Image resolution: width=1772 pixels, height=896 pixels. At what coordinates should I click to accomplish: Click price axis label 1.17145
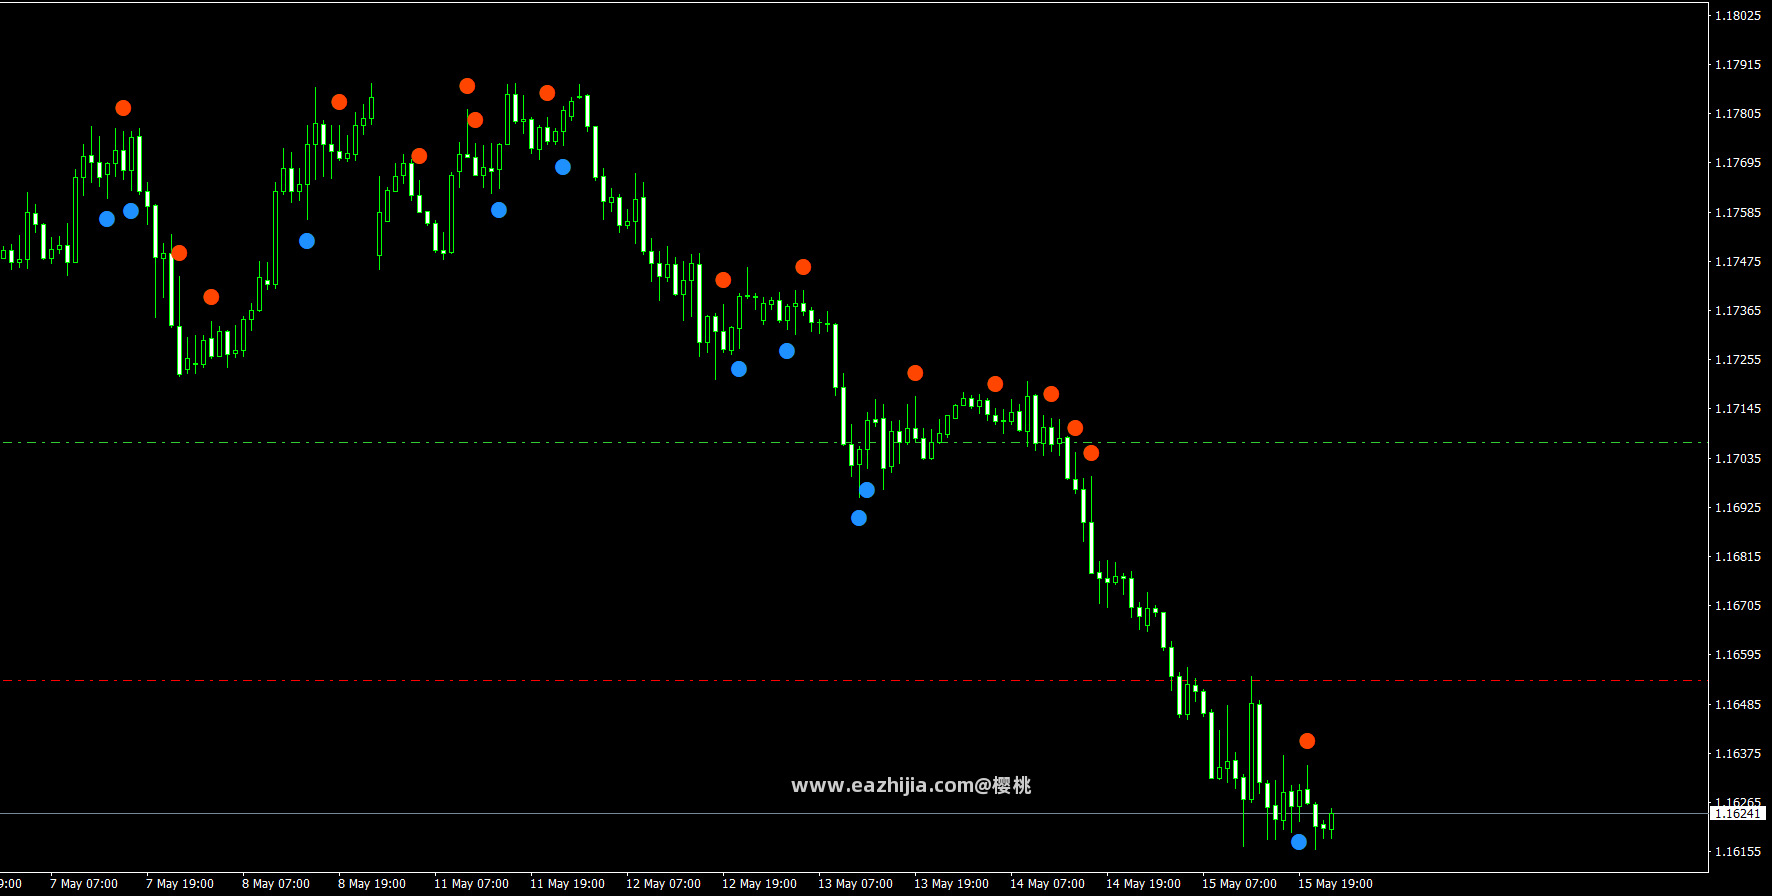pyautogui.click(x=1738, y=409)
